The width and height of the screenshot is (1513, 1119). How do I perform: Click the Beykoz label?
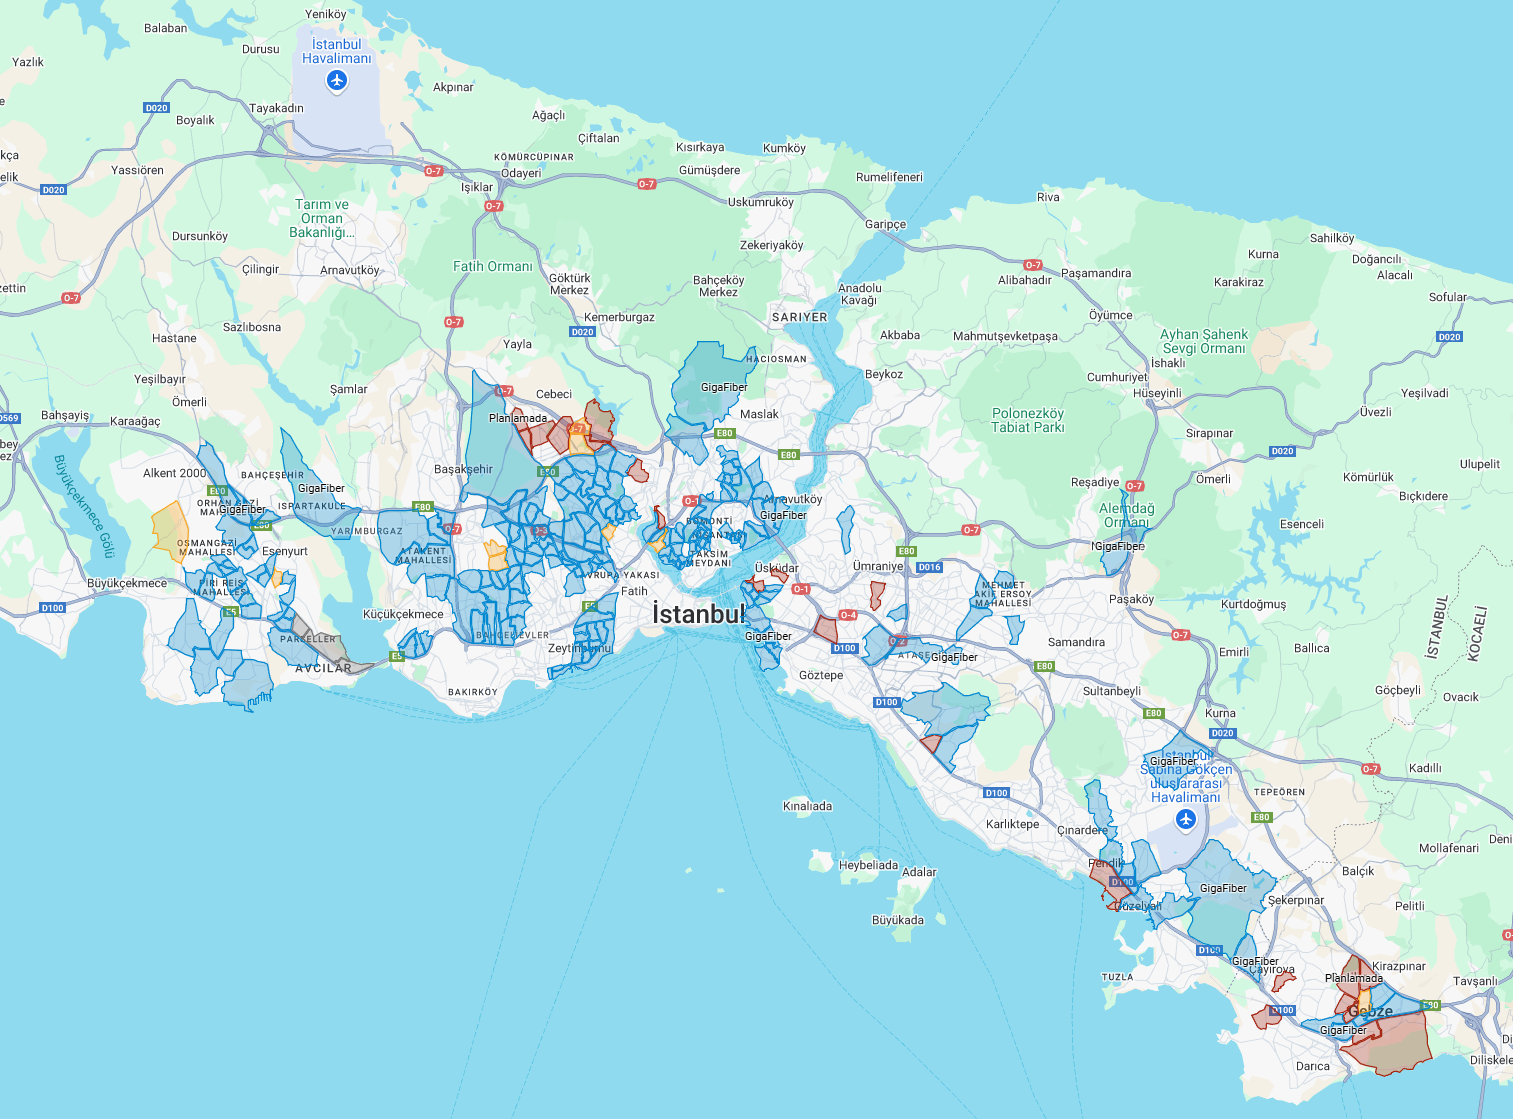884,374
